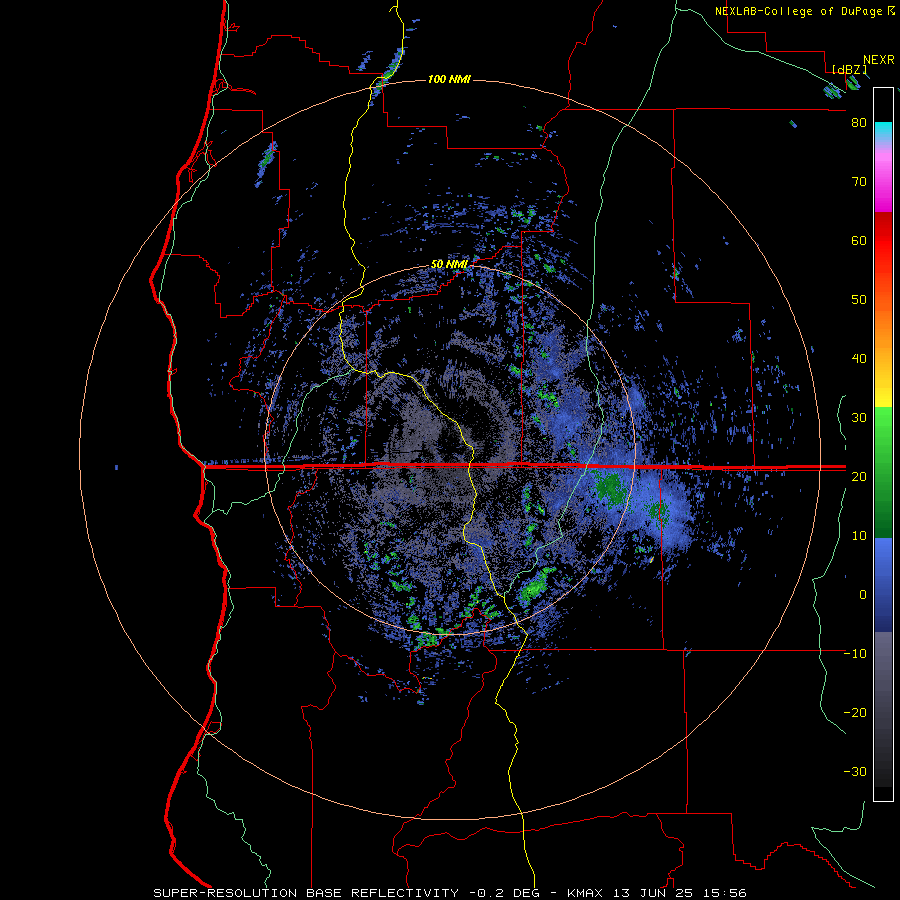Click the 70 value on the dBZ scale
Image resolution: width=900 pixels, height=900 pixels.
point(859,181)
